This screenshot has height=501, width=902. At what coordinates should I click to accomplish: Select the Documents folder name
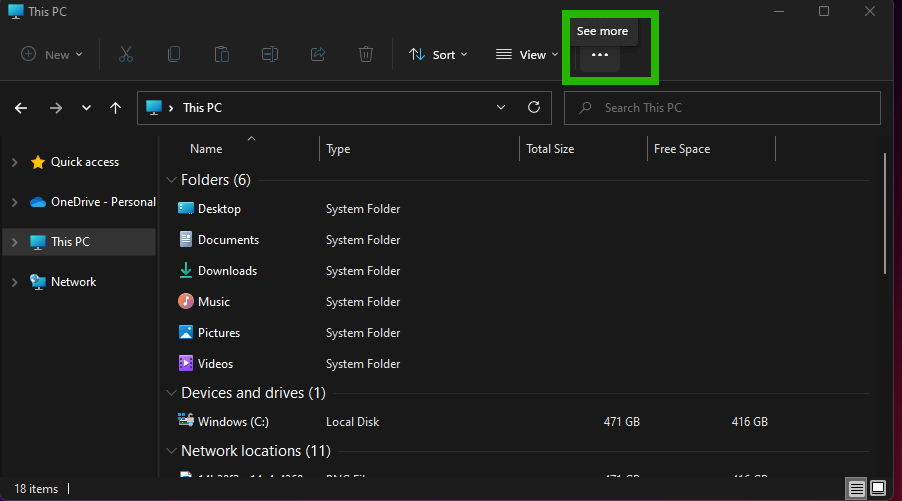tap(228, 240)
